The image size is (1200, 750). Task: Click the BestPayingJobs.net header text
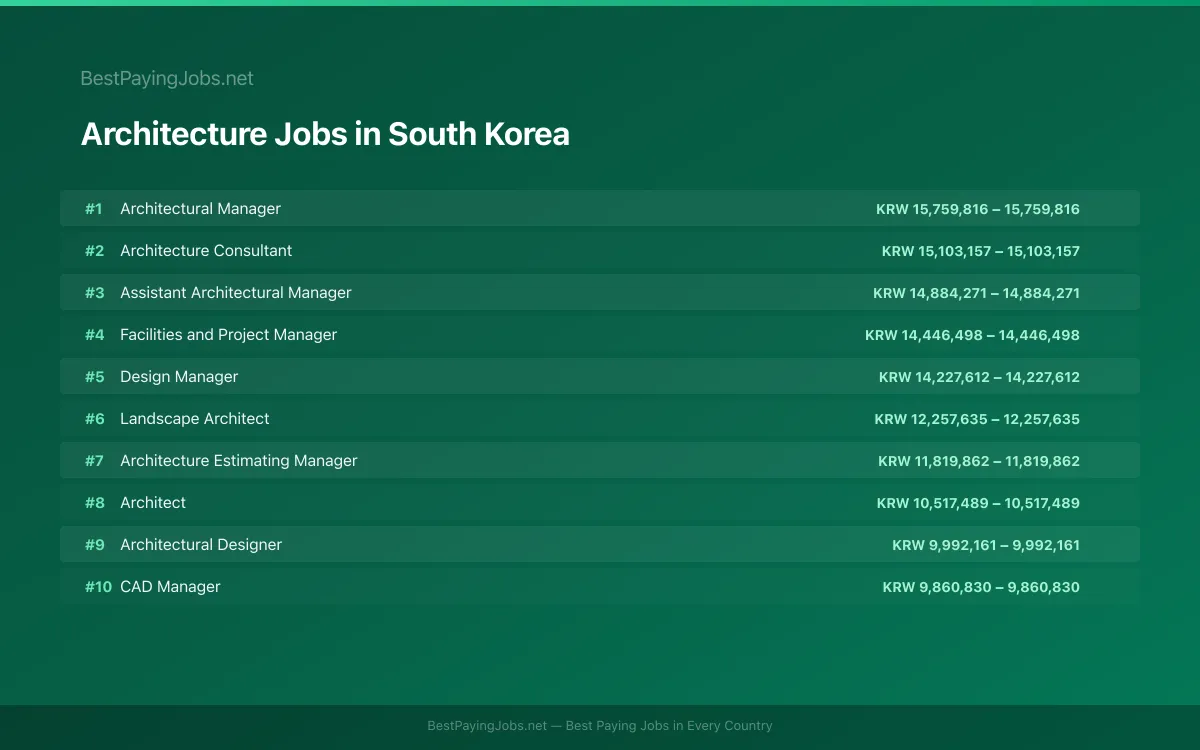click(167, 78)
